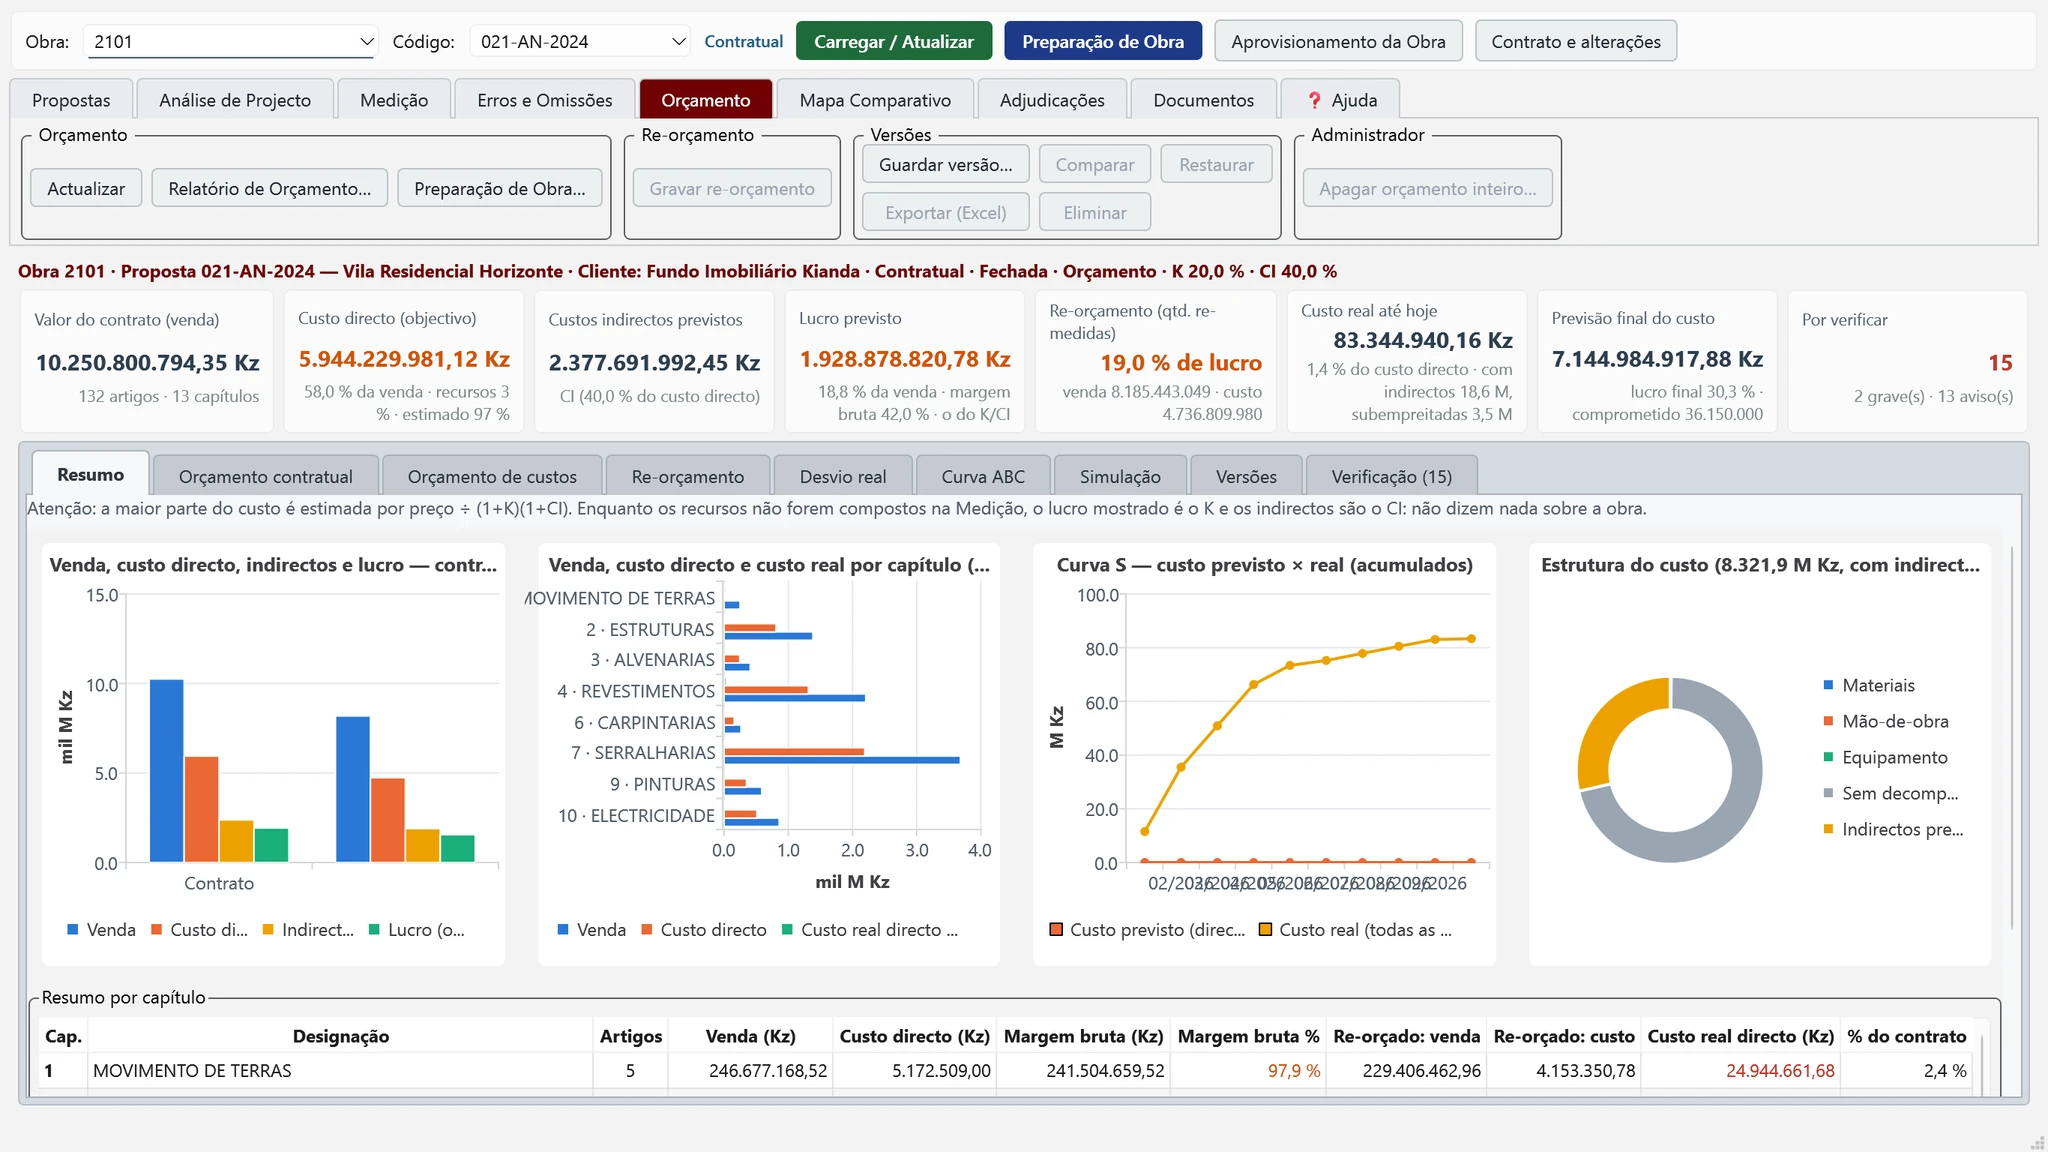This screenshot has width=2048, height=1152.
Task: Switch to the Mapa Comparativo tab
Action: click(875, 100)
